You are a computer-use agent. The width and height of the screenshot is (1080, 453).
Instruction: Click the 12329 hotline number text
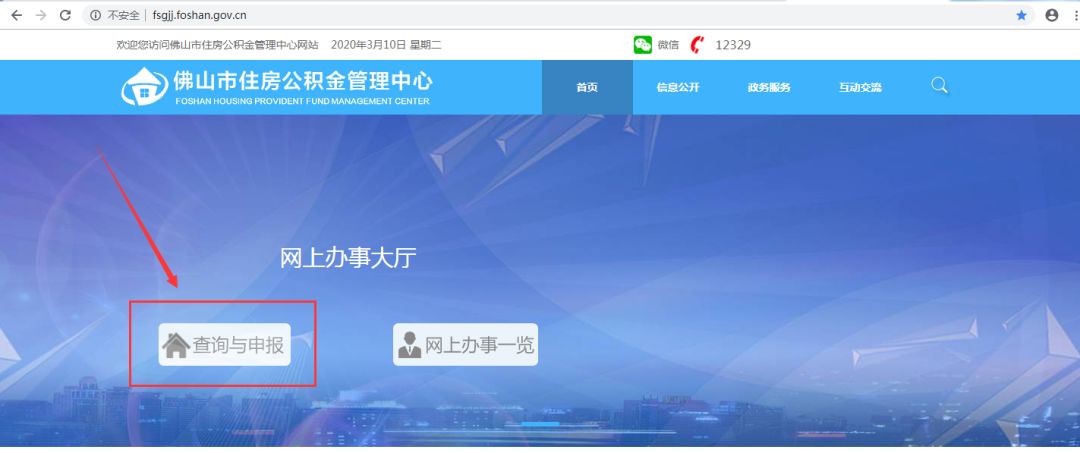coord(733,45)
